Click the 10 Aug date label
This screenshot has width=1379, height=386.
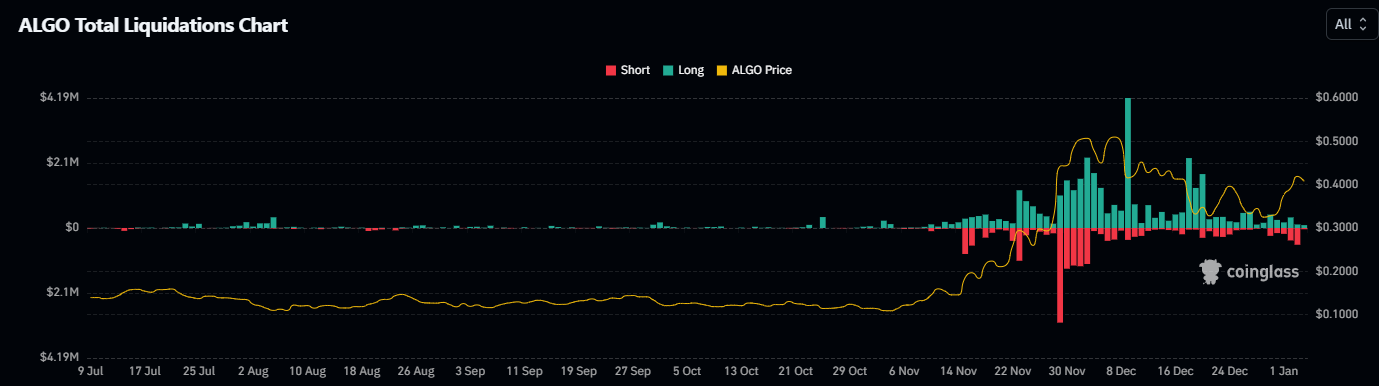308,371
